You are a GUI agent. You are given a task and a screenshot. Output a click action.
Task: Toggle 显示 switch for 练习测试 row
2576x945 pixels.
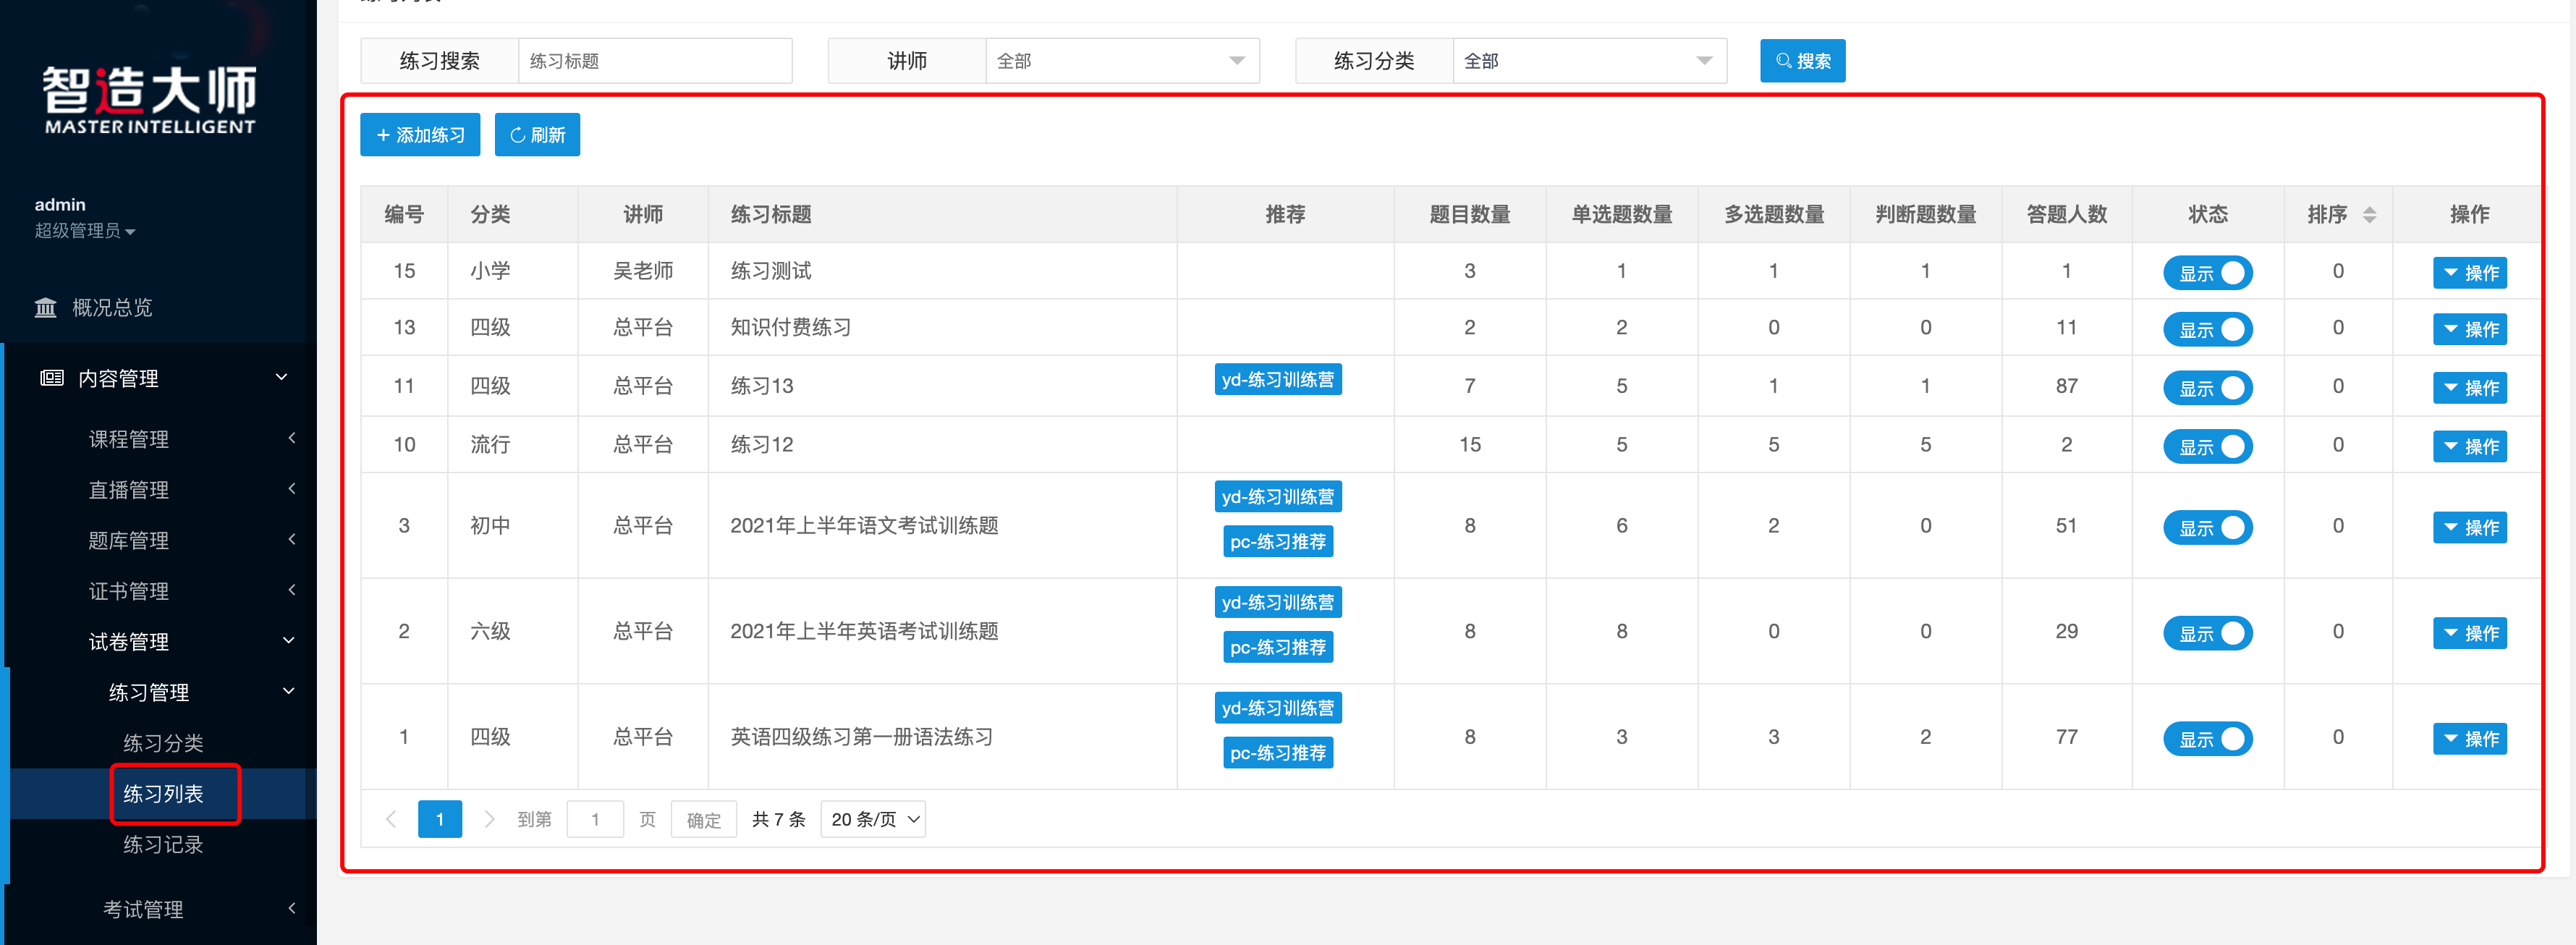(2207, 273)
